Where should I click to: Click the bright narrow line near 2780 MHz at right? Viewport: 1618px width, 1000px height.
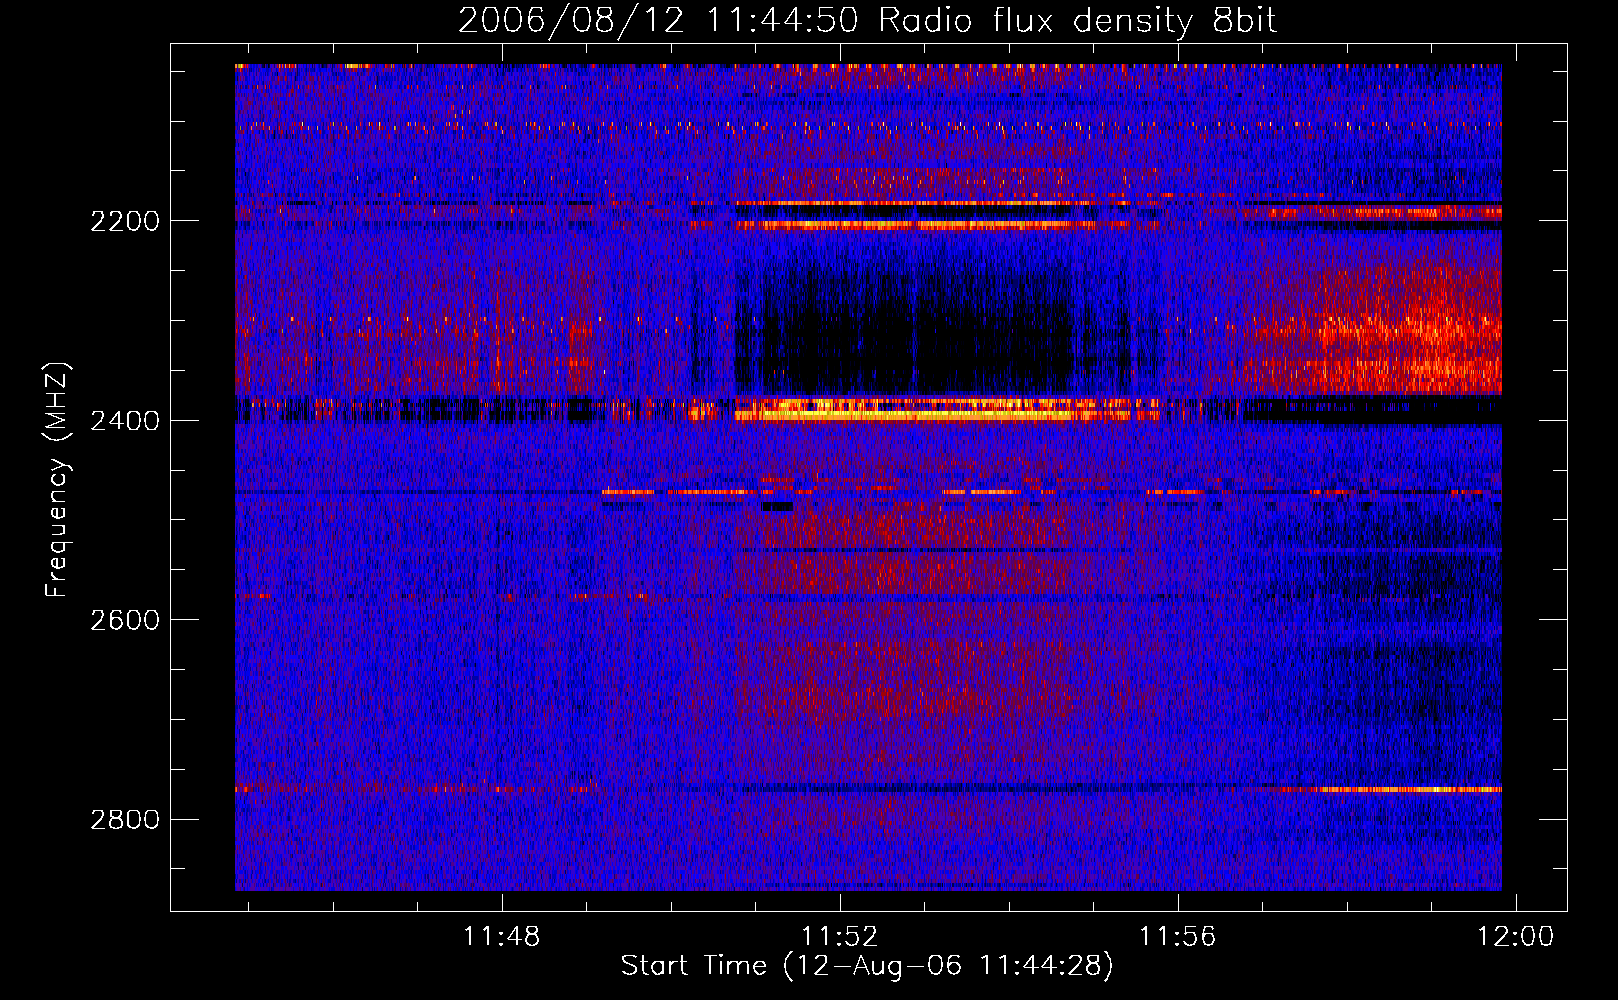coord(1390,790)
